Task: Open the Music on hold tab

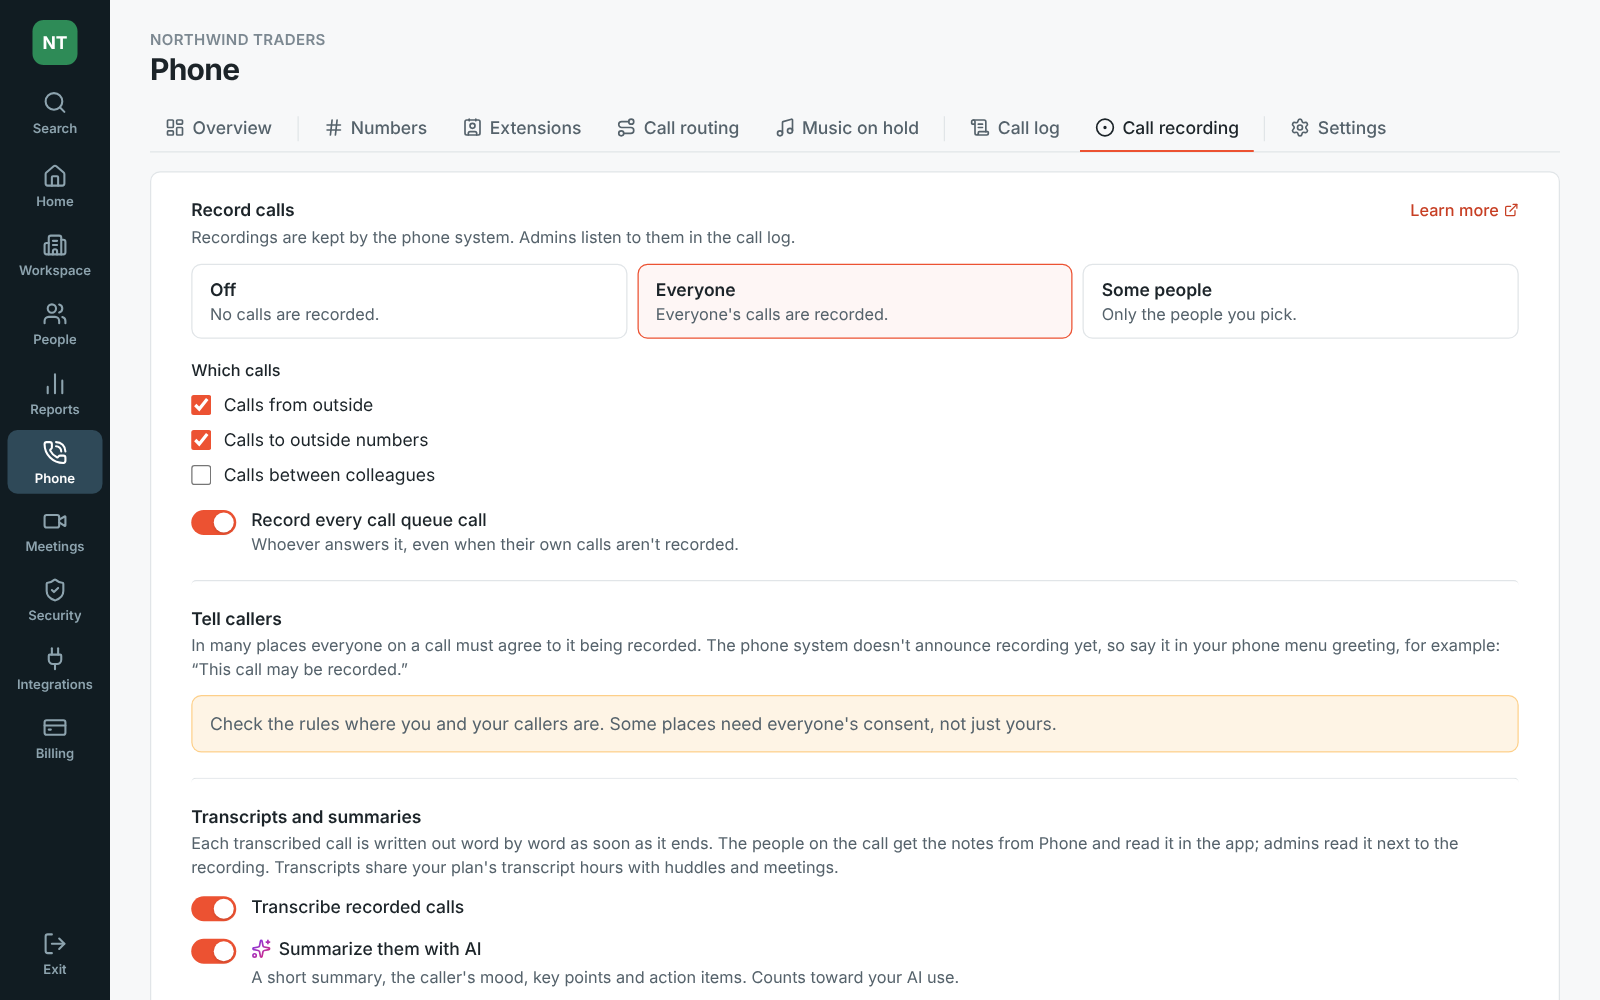Action: [x=848, y=128]
